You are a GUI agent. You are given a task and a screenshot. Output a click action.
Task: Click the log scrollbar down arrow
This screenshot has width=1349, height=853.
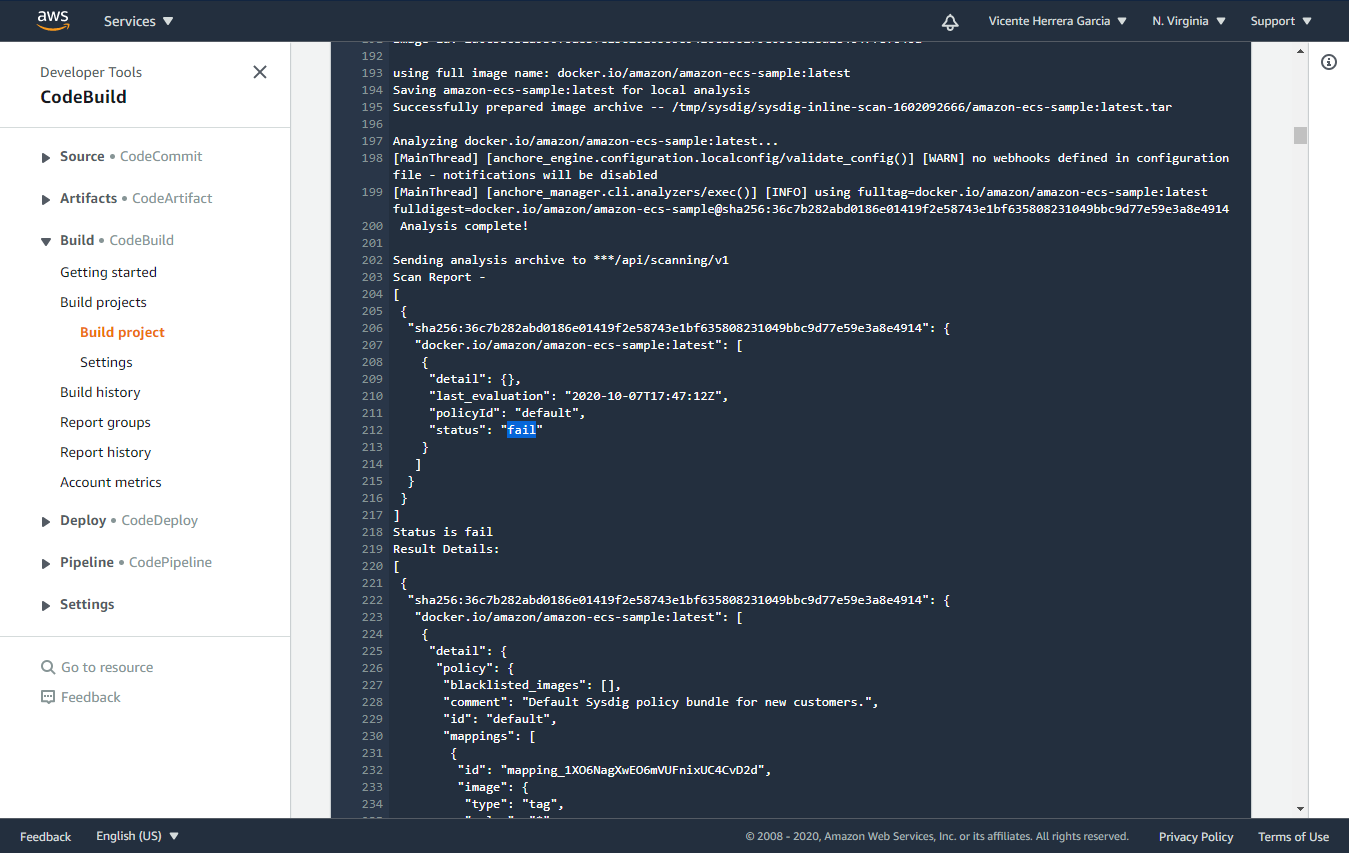(1300, 809)
